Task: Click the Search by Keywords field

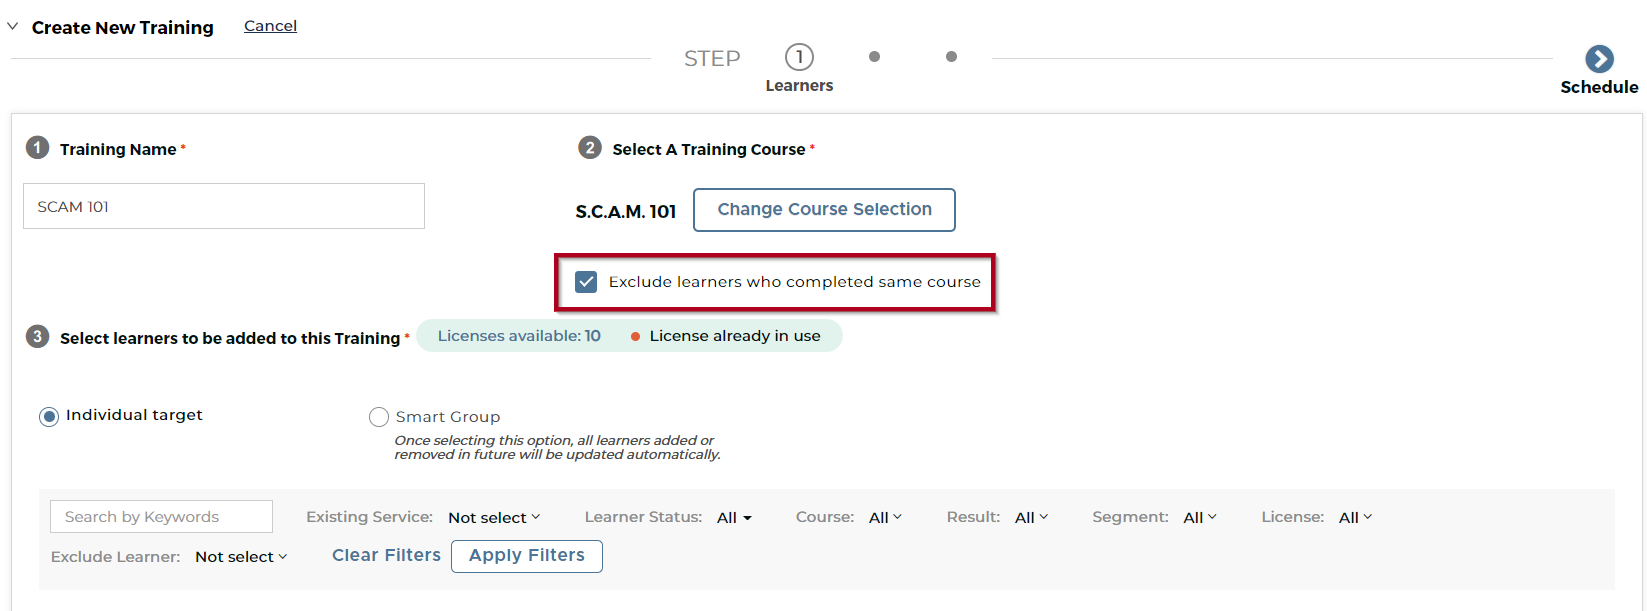Action: [161, 517]
